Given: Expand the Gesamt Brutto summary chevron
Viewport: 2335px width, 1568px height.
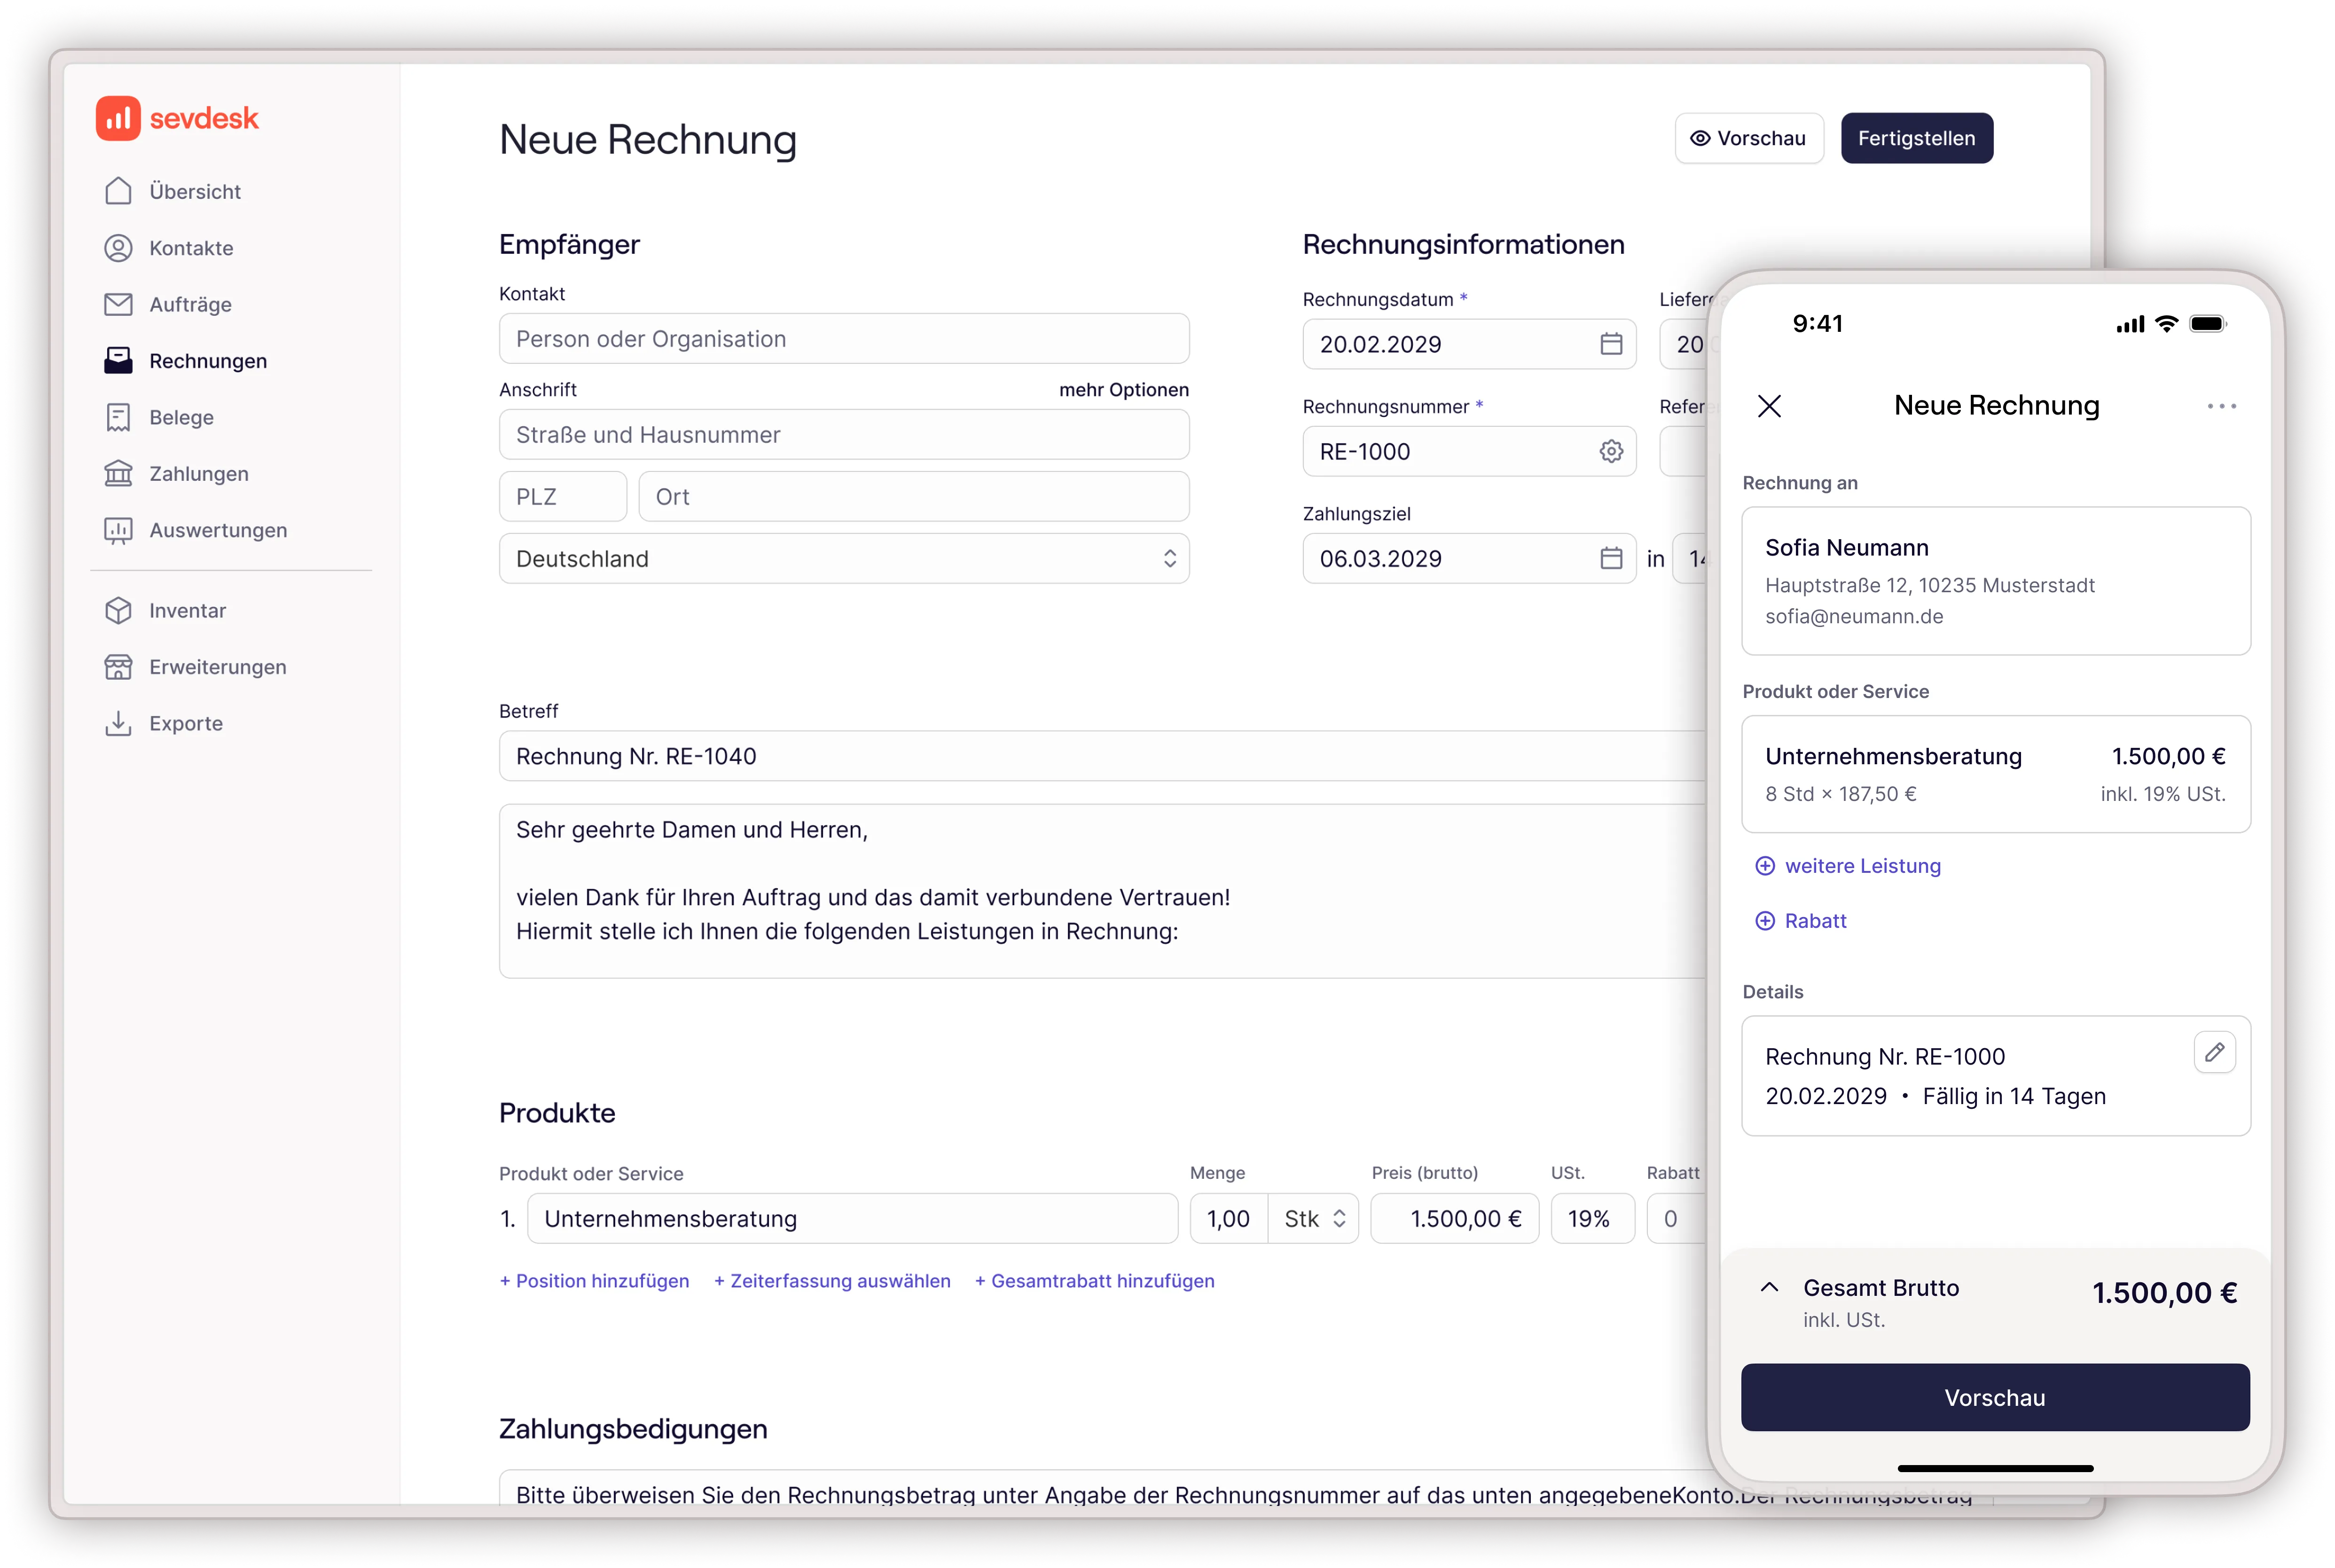Looking at the screenshot, I should coord(1769,1288).
